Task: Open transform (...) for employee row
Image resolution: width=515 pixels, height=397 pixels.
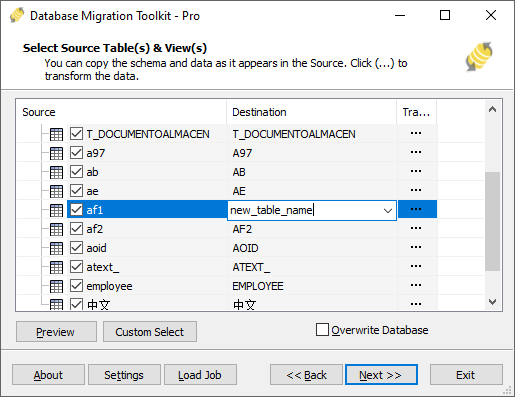Action: point(416,285)
